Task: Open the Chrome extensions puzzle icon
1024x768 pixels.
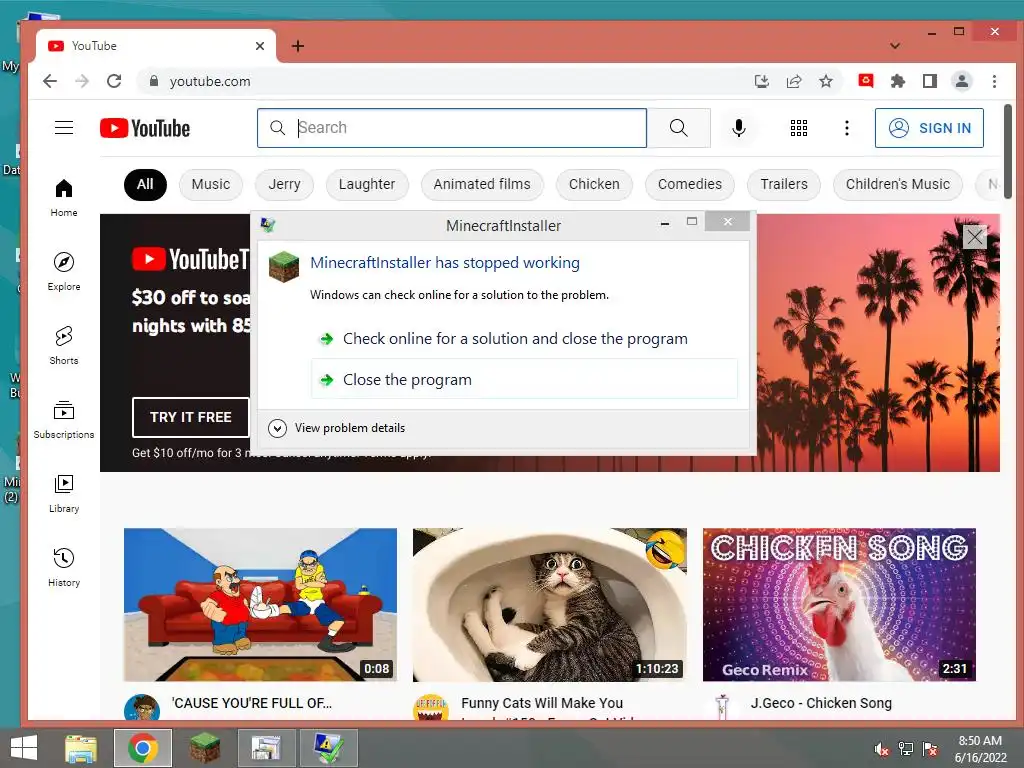Action: tap(898, 81)
